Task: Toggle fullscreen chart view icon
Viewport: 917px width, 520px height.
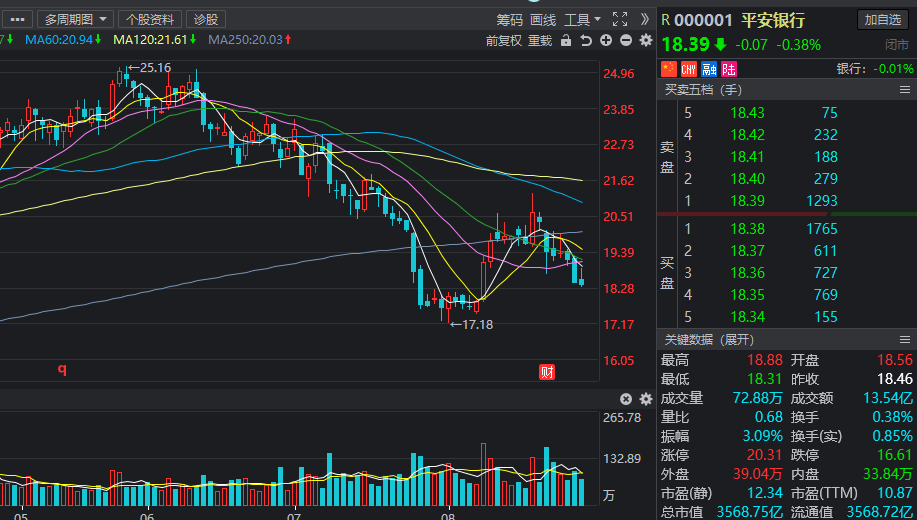Action: click(x=619, y=19)
